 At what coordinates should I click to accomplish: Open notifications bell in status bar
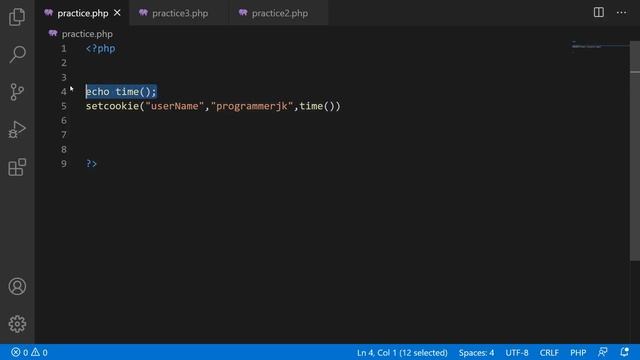624,352
